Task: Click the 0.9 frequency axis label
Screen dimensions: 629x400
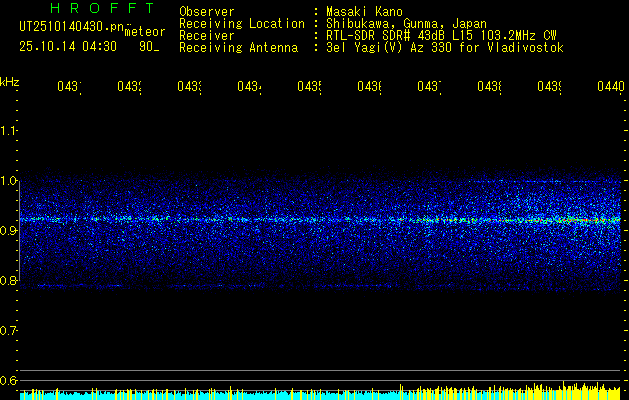Action: click(x=8, y=231)
